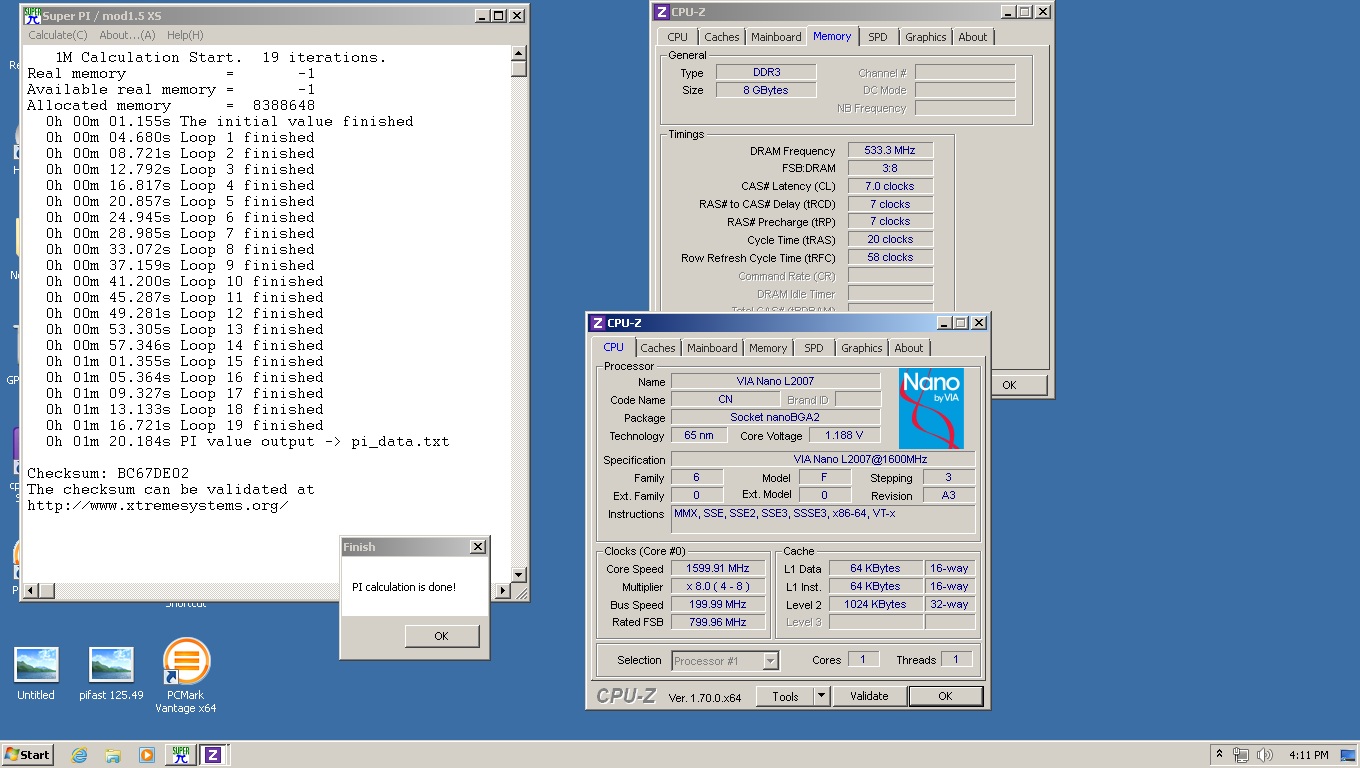Image resolution: width=1360 pixels, height=768 pixels.
Task: Click the 'Checksum: BC67DE02' line
Action: (x=108, y=473)
